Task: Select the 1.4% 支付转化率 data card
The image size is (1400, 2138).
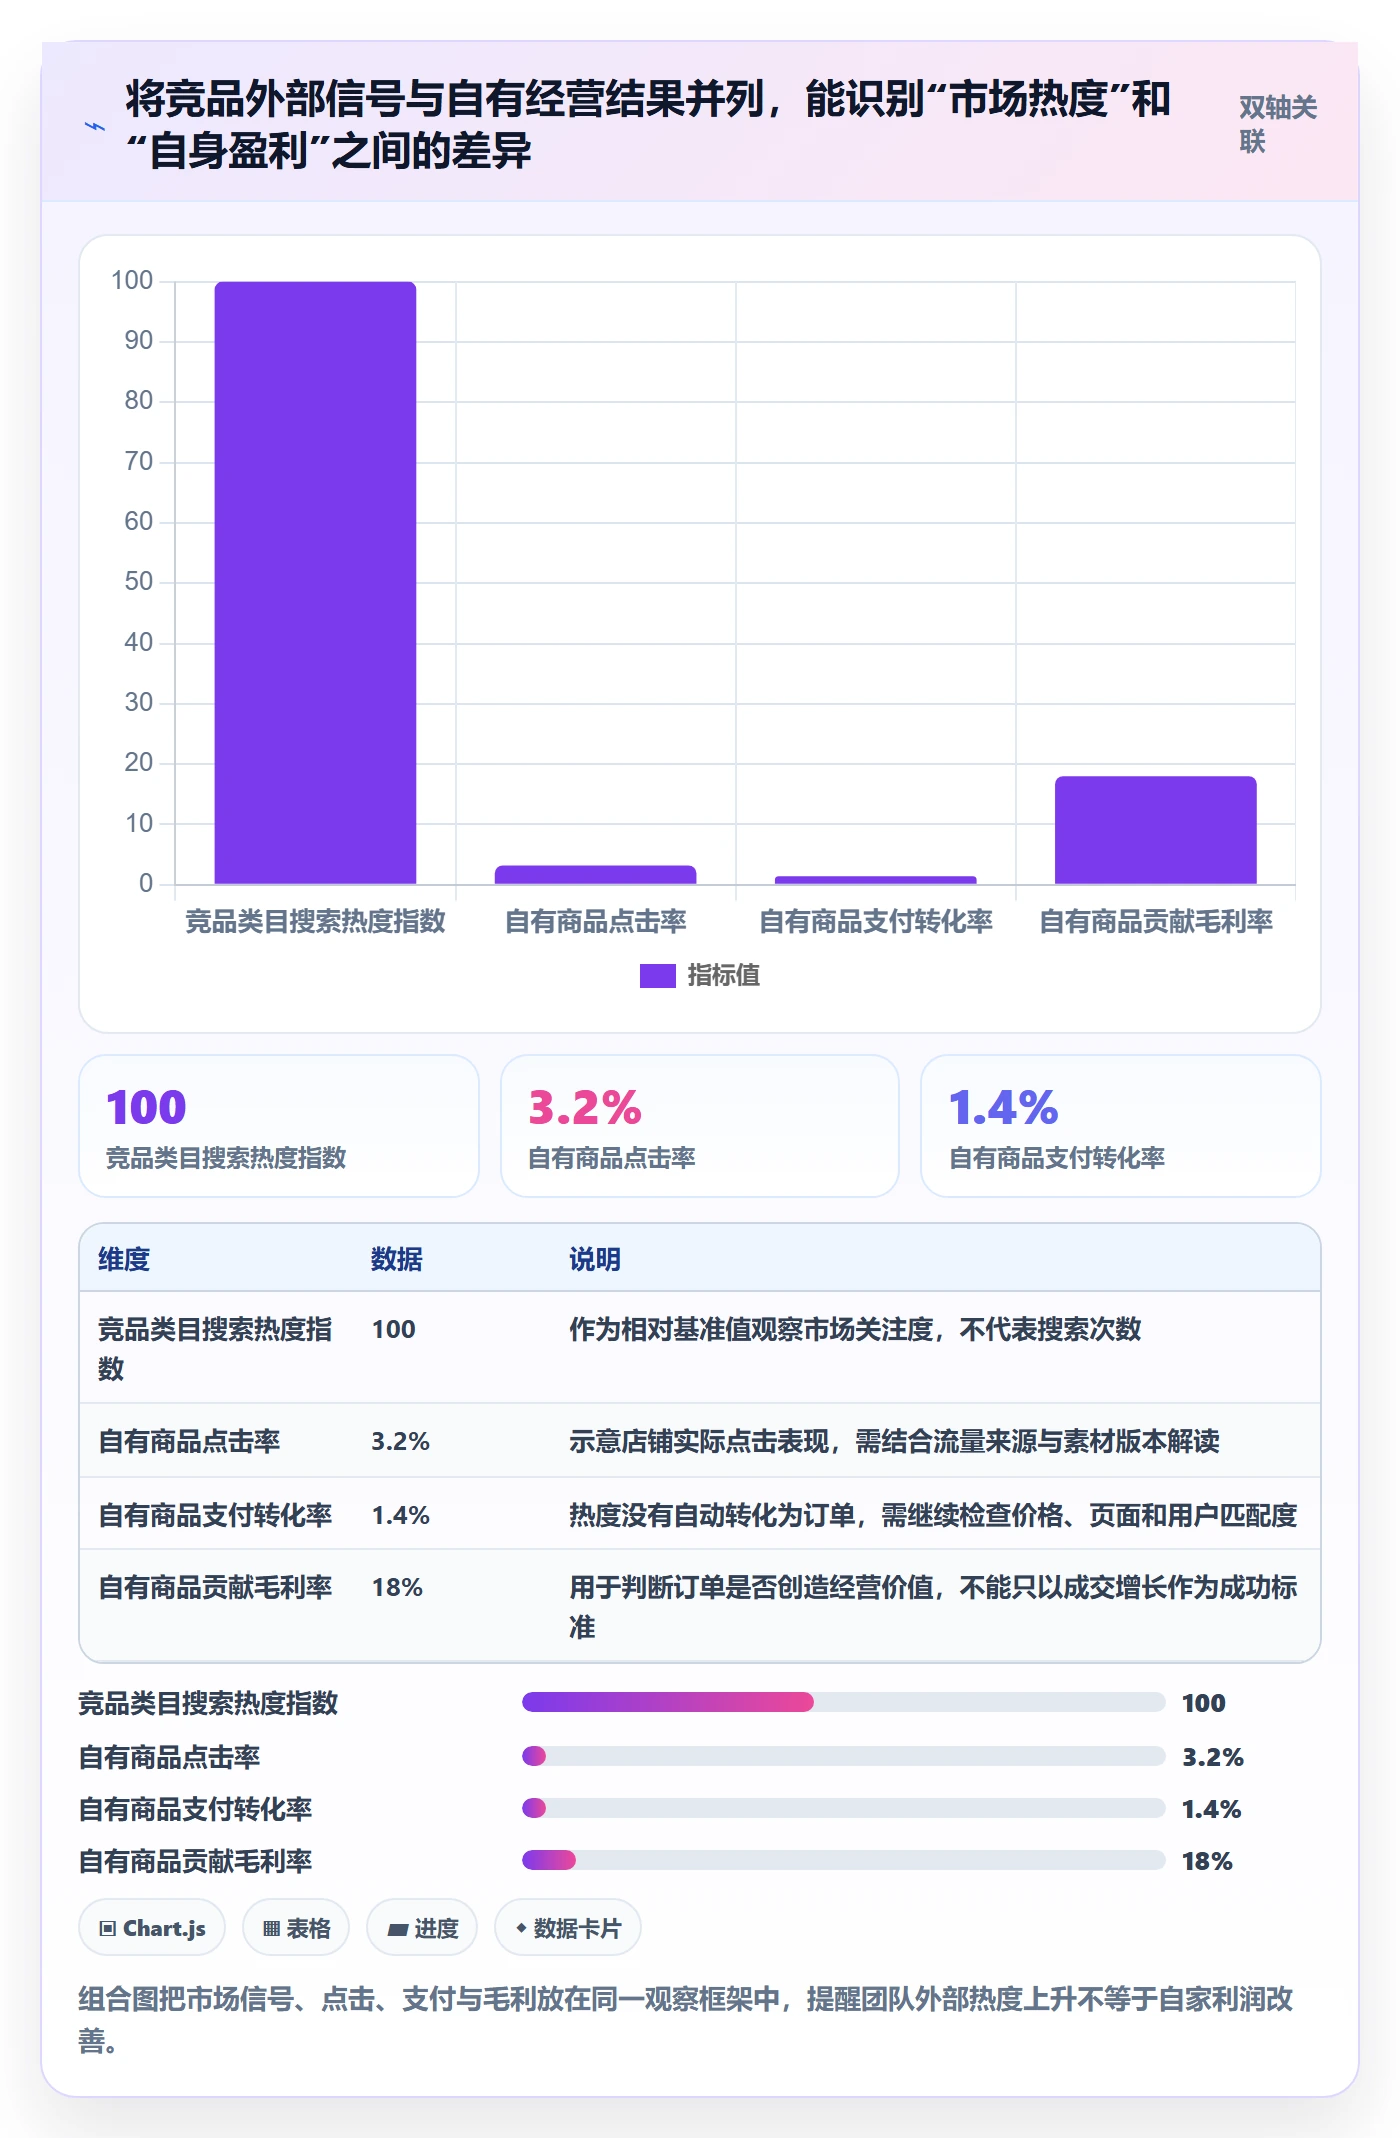Action: click(x=1120, y=1126)
